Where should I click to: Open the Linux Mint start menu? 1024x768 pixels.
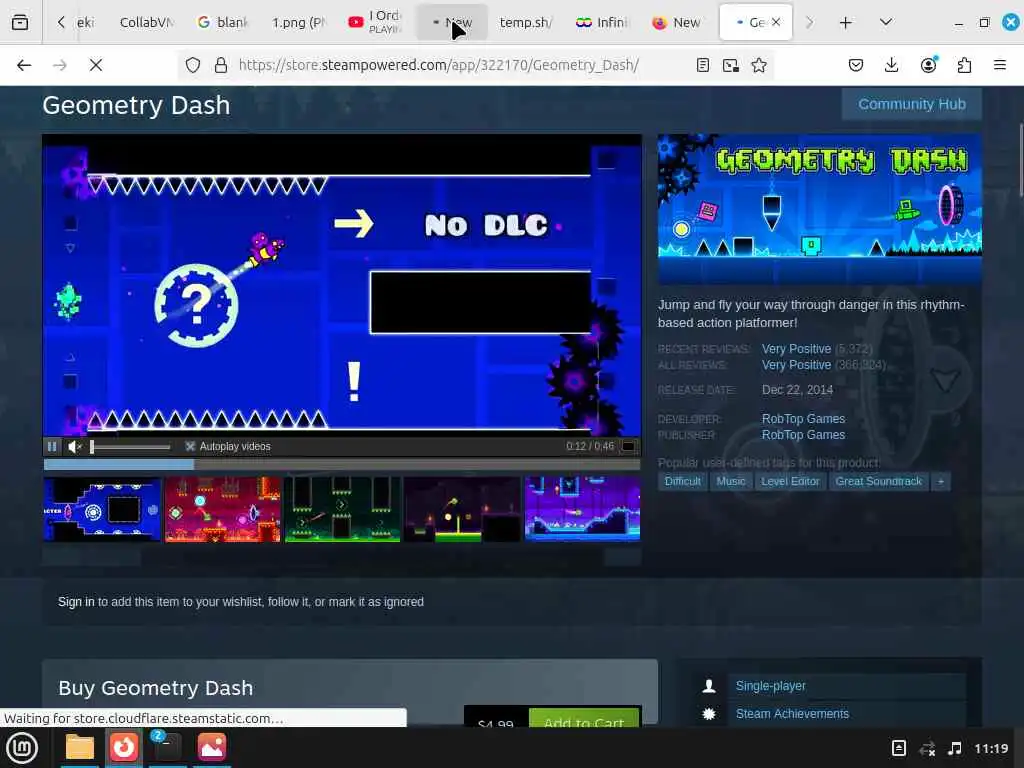[x=22, y=748]
